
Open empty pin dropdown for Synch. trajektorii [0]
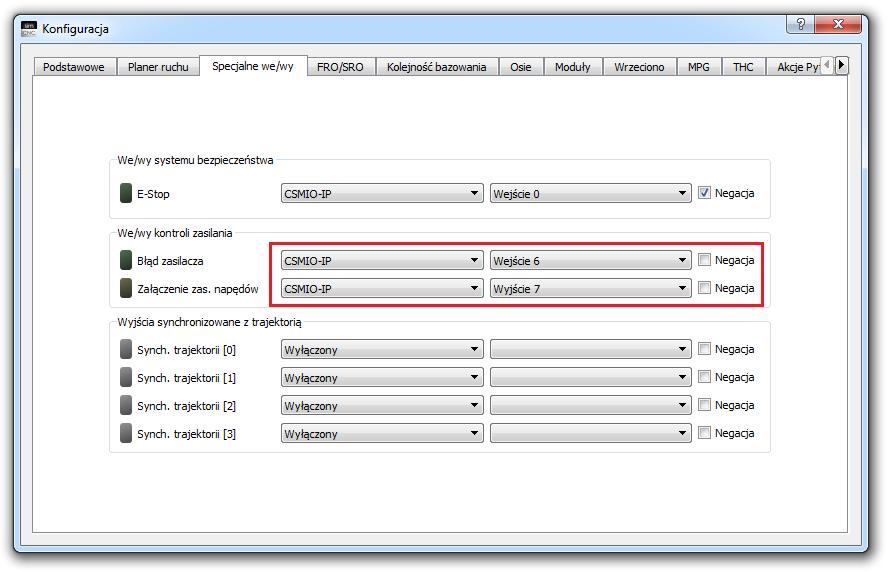[x=590, y=349]
